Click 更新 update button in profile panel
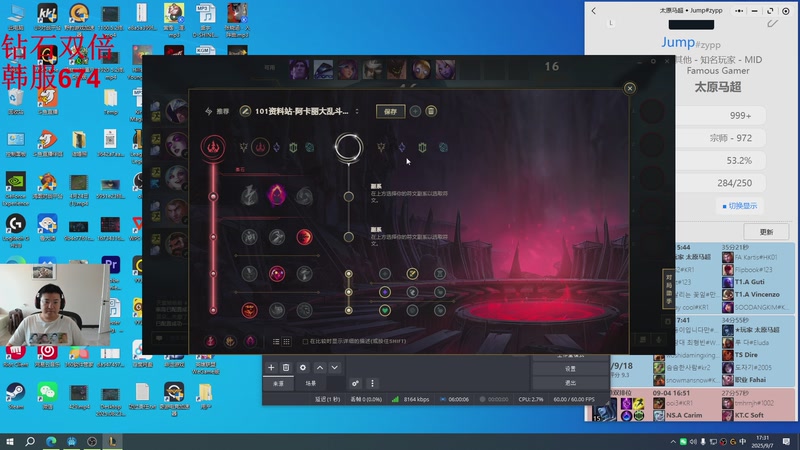The image size is (800, 450). click(x=766, y=232)
